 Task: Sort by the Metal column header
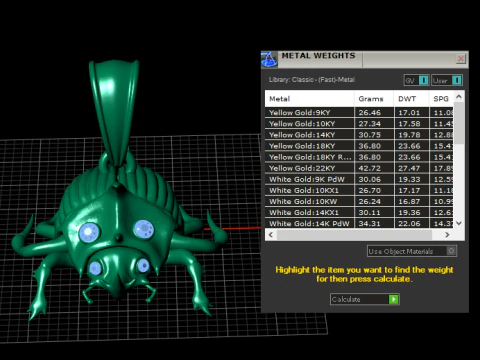pos(310,99)
